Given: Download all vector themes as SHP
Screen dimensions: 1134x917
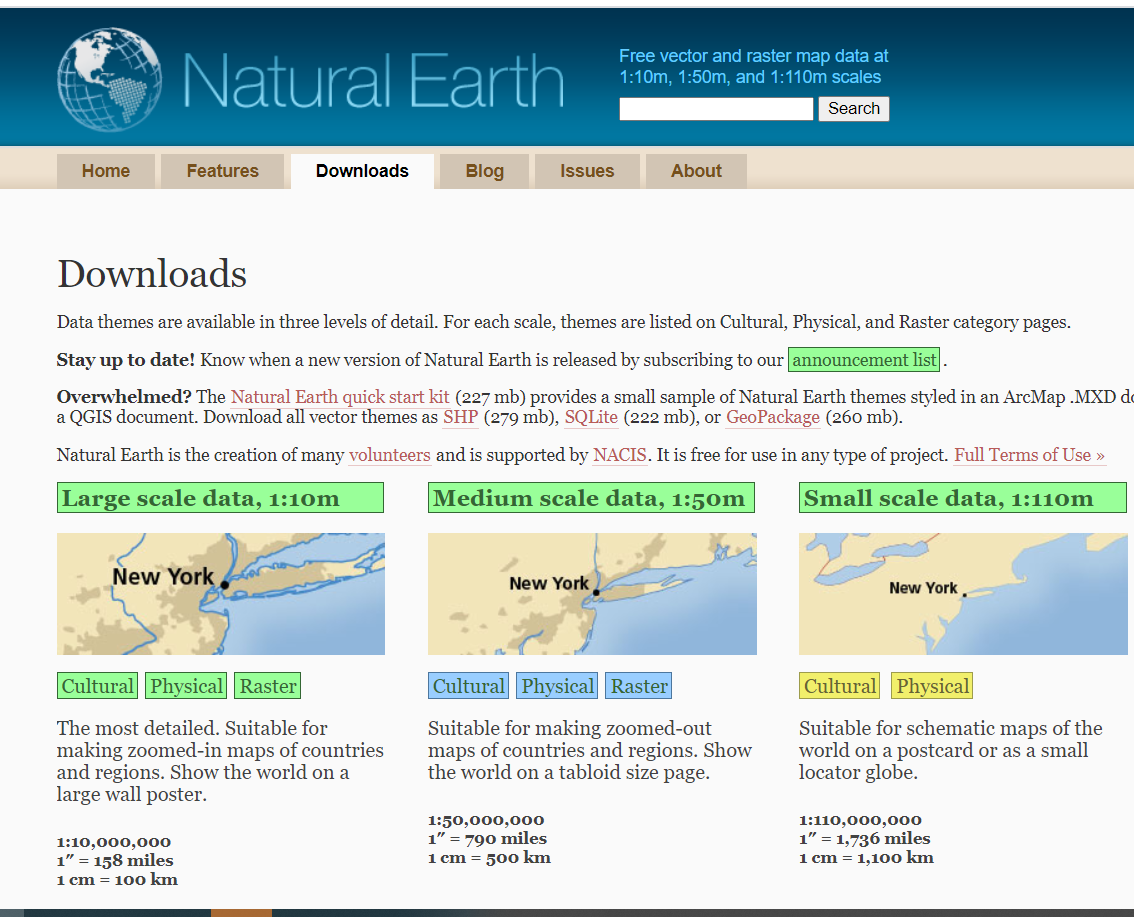Looking at the screenshot, I should pos(461,417).
